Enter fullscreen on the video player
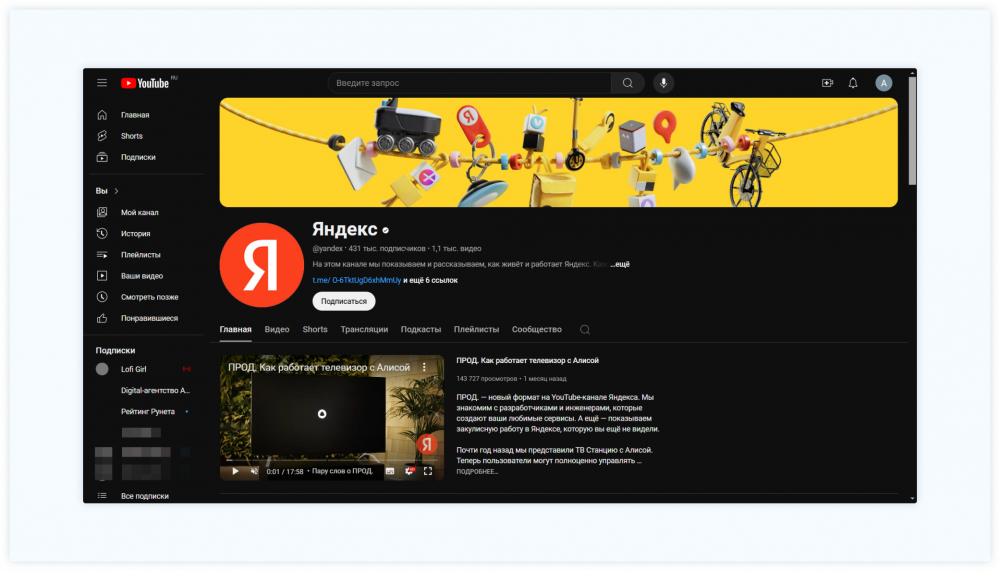This screenshot has width=1000, height=571. (x=428, y=471)
